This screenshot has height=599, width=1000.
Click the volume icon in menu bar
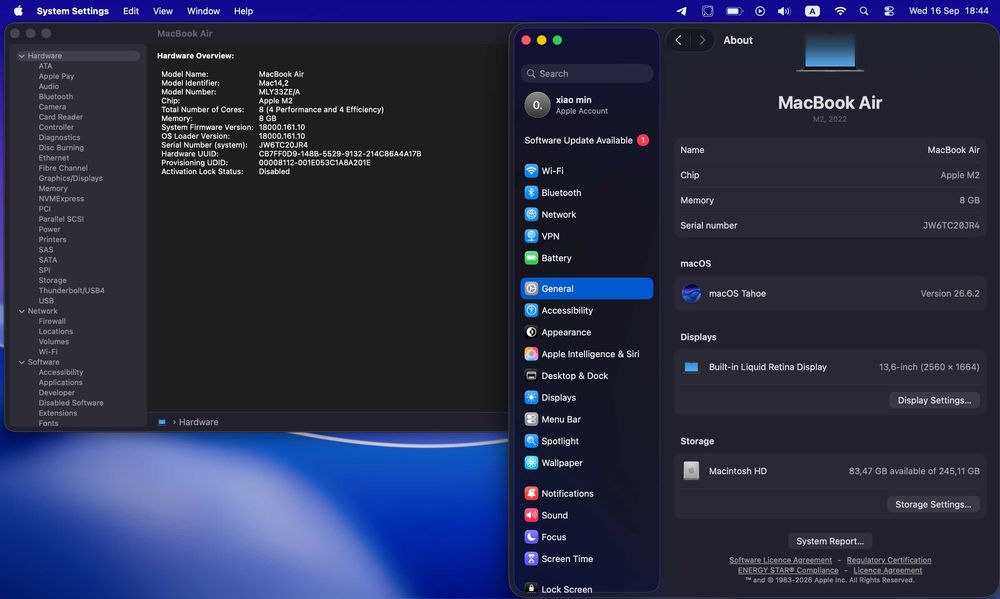[784, 11]
